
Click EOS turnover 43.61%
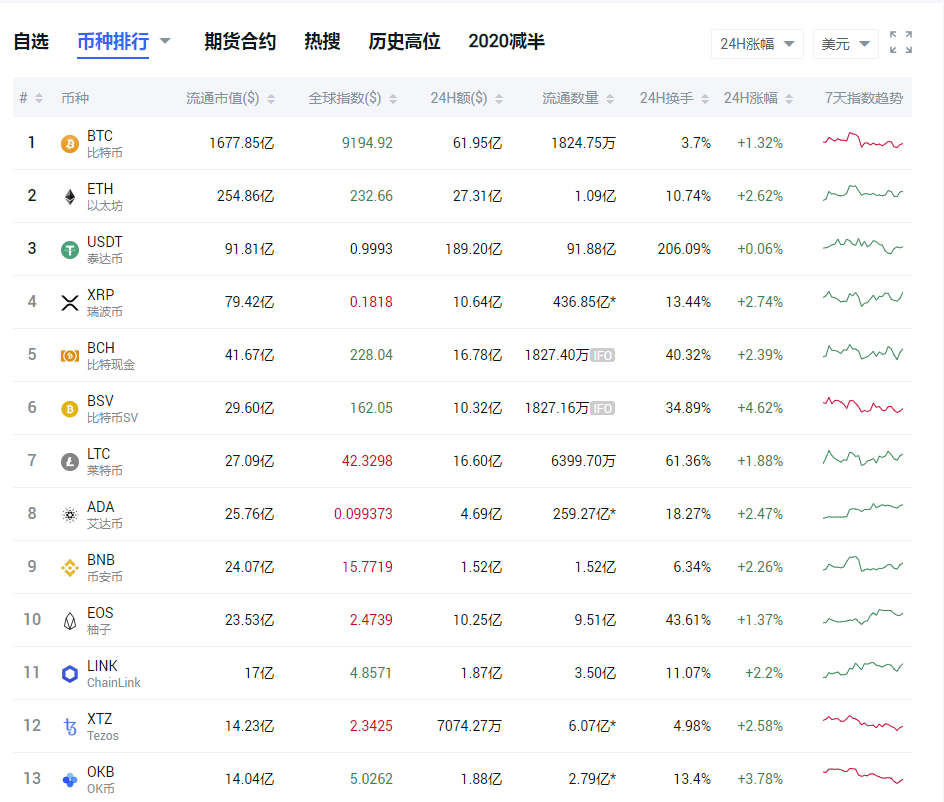[x=688, y=620]
